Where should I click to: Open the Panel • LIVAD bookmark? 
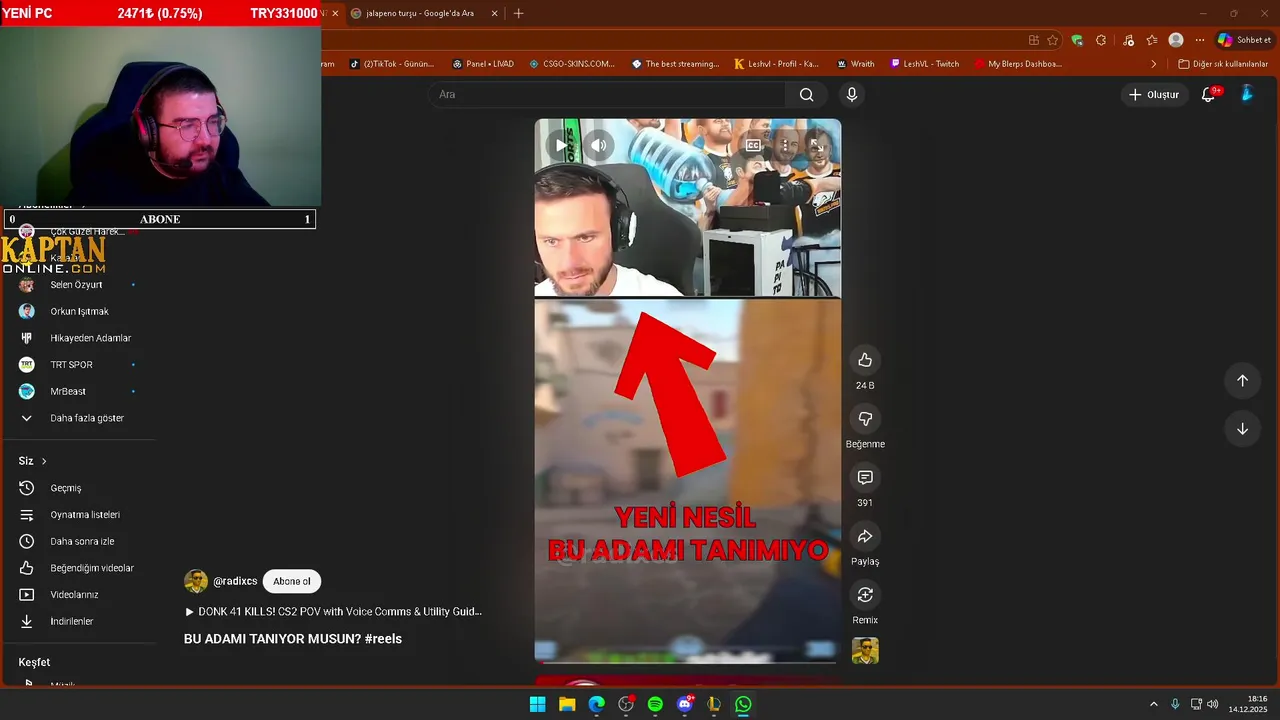pyautogui.click(x=483, y=64)
